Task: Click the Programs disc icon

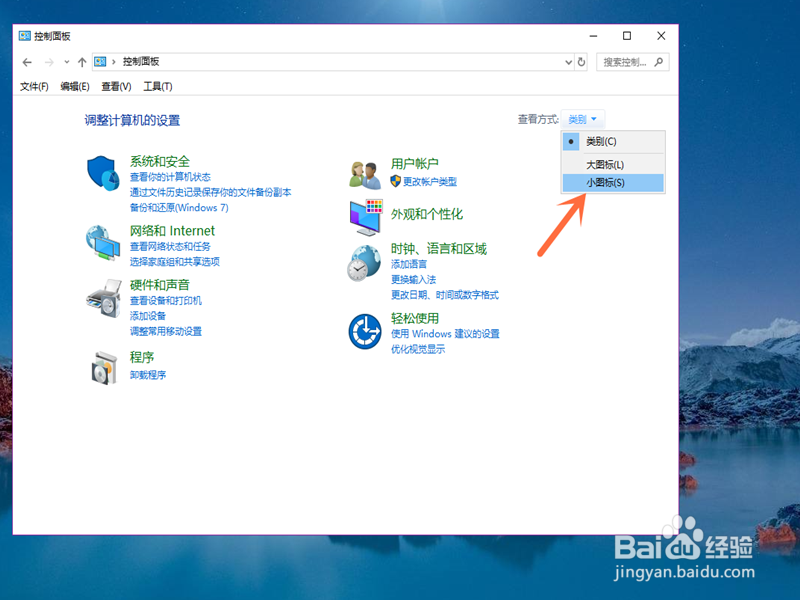Action: [x=104, y=368]
